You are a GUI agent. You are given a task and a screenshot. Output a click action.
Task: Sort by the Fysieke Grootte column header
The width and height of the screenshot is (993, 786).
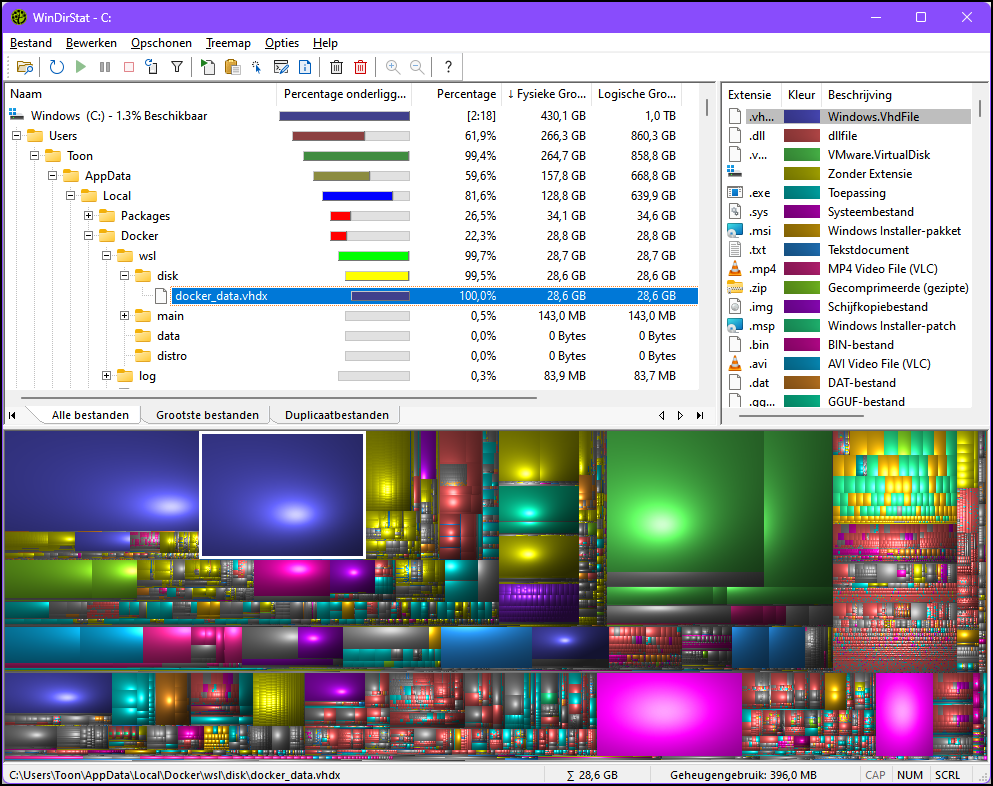tap(546, 94)
